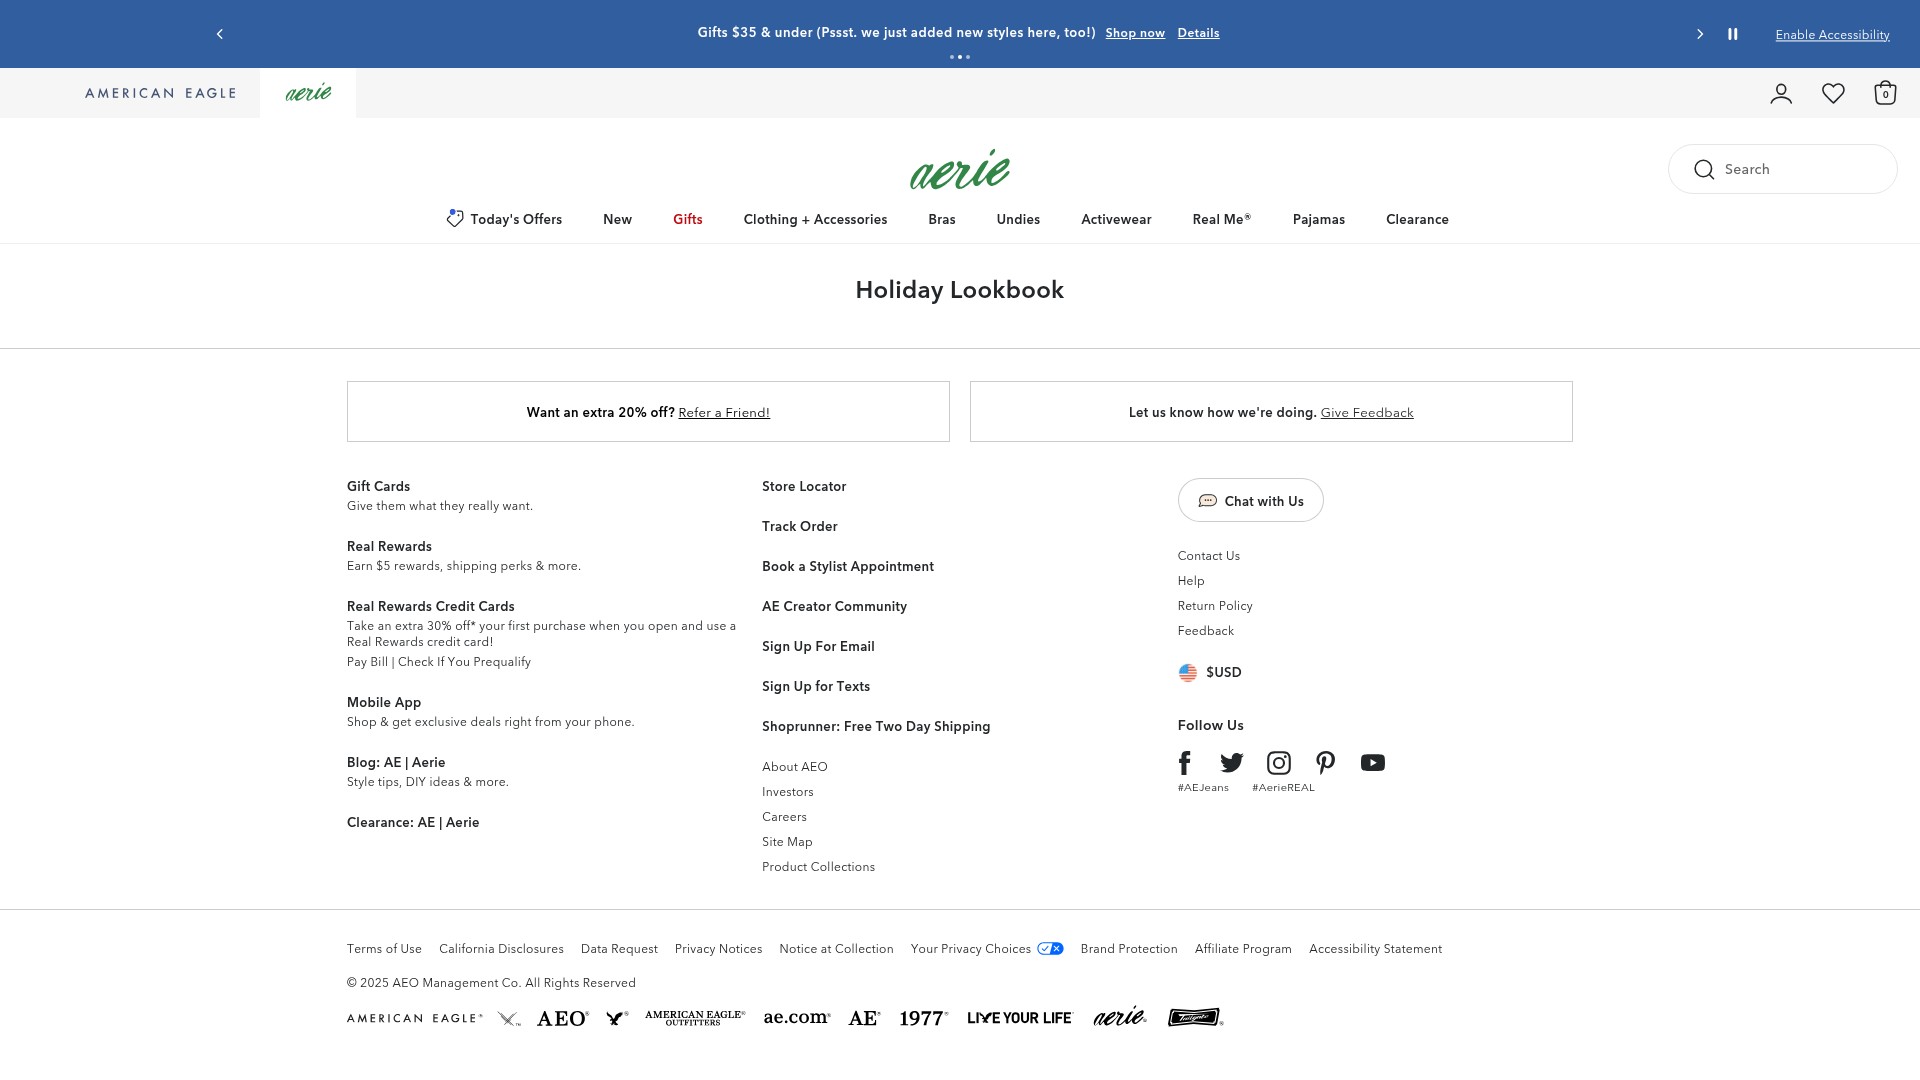
Task: Open Site Map footer link
Action: coord(787,842)
